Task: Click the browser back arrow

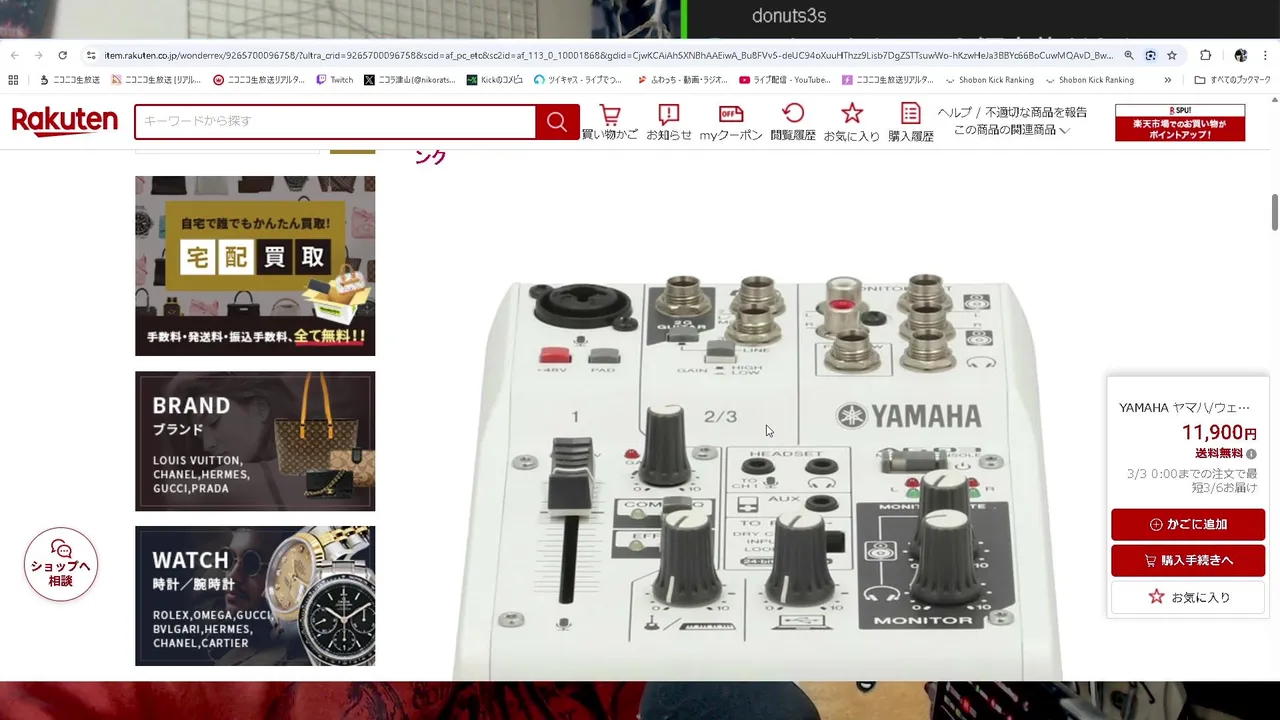Action: (14, 55)
